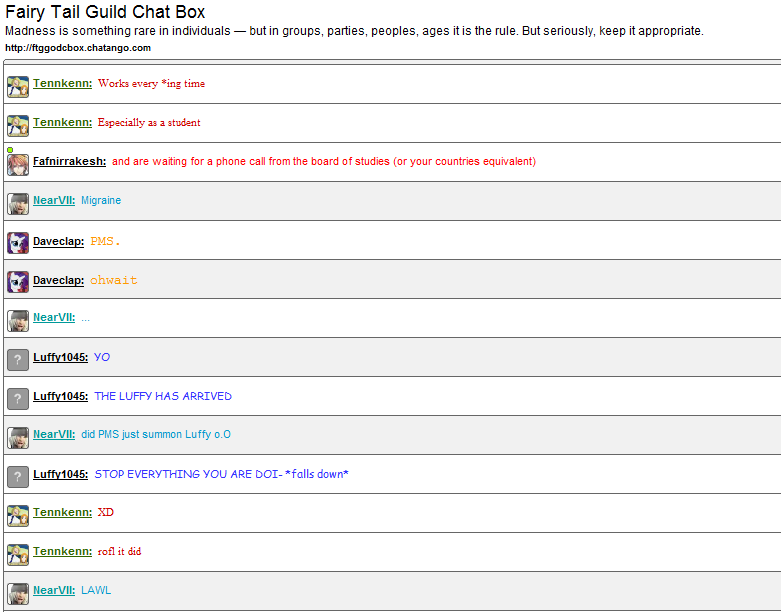Open the ftggodcbox.chatango.com URL
The image size is (781, 612).
(x=78, y=48)
